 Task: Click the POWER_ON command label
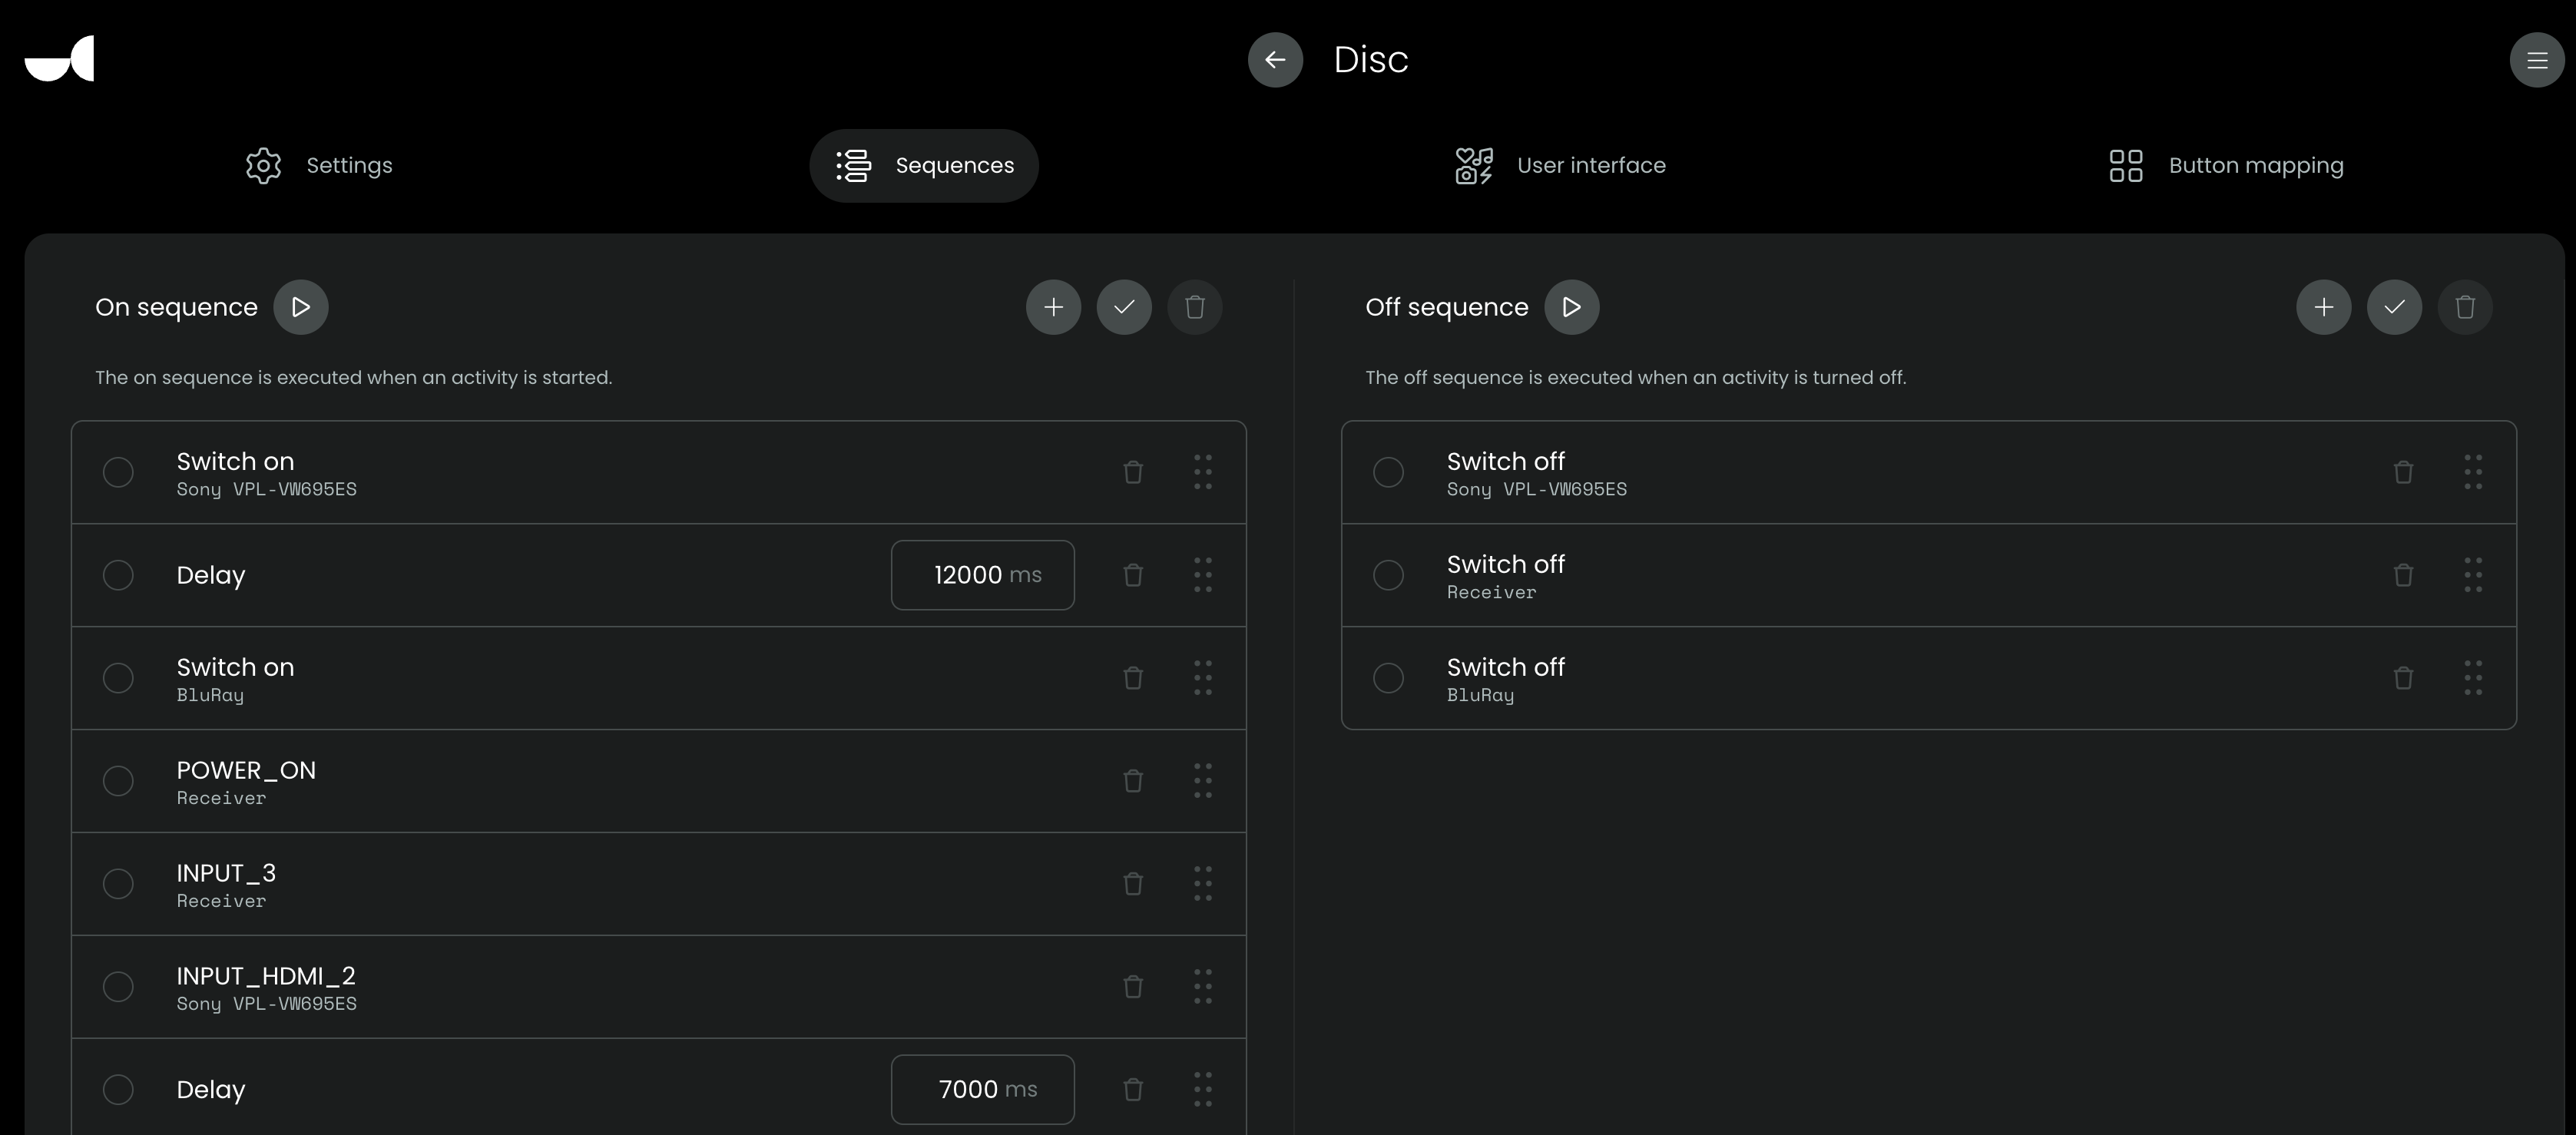pos(246,770)
